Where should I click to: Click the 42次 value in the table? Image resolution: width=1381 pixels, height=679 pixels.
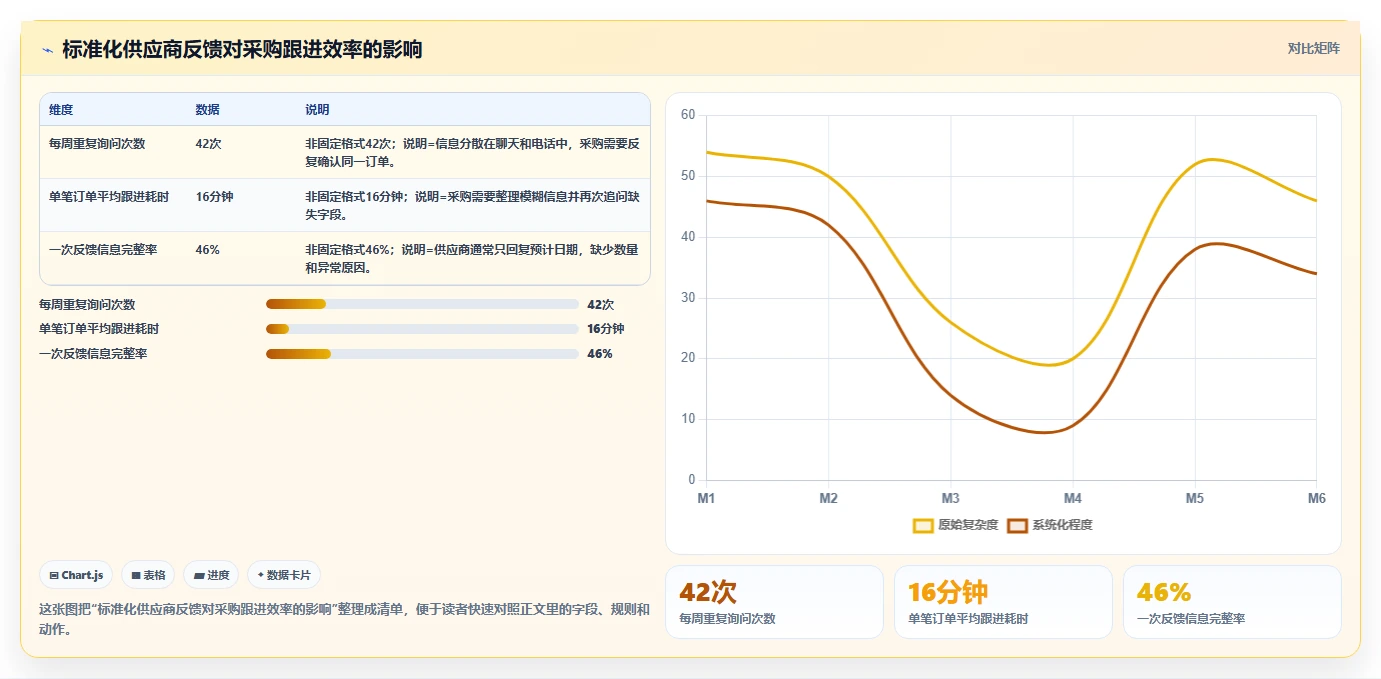tap(208, 144)
